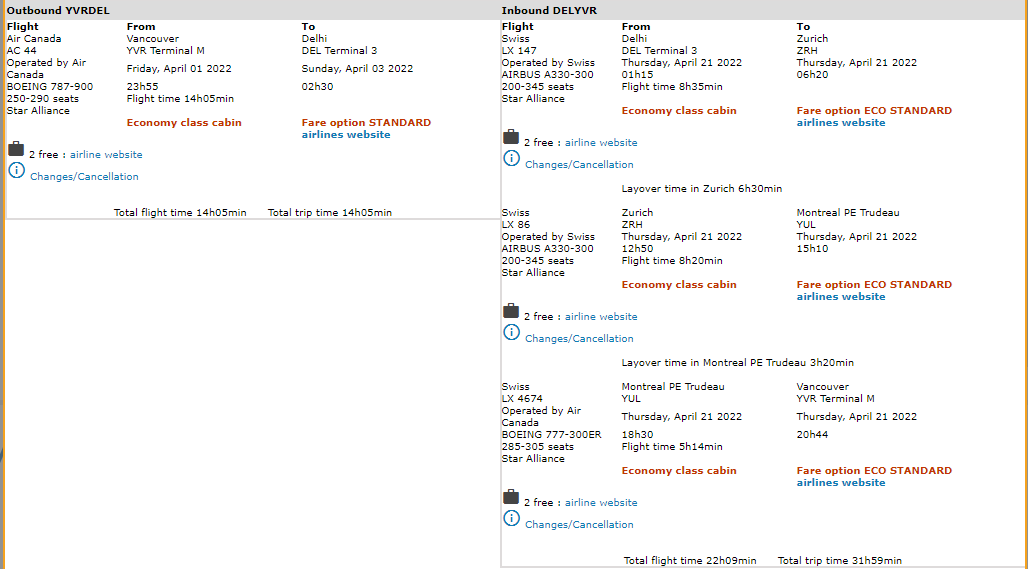Click the baggage icon for Air Canada AC 44

16,149
